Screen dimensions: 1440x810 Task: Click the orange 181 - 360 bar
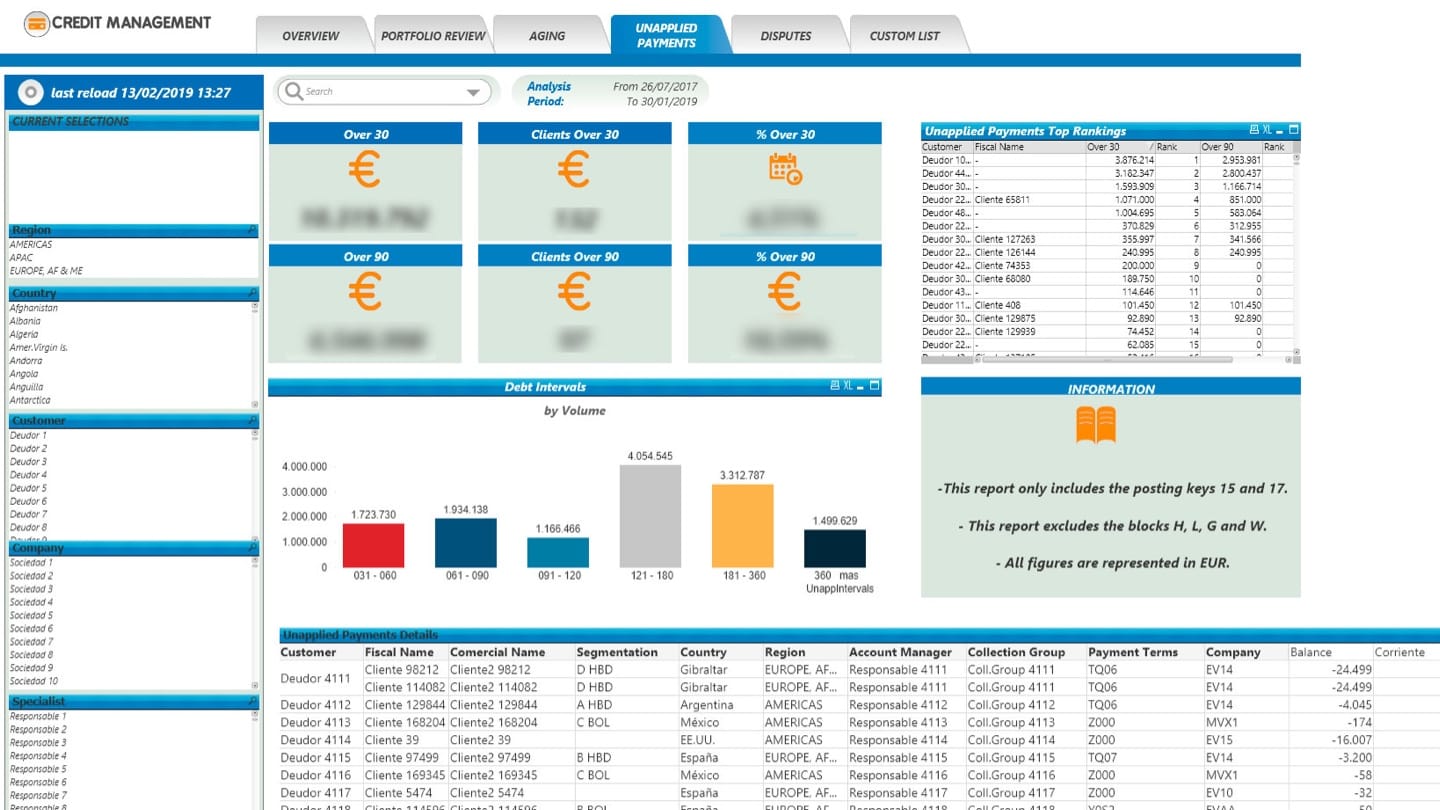coord(742,526)
